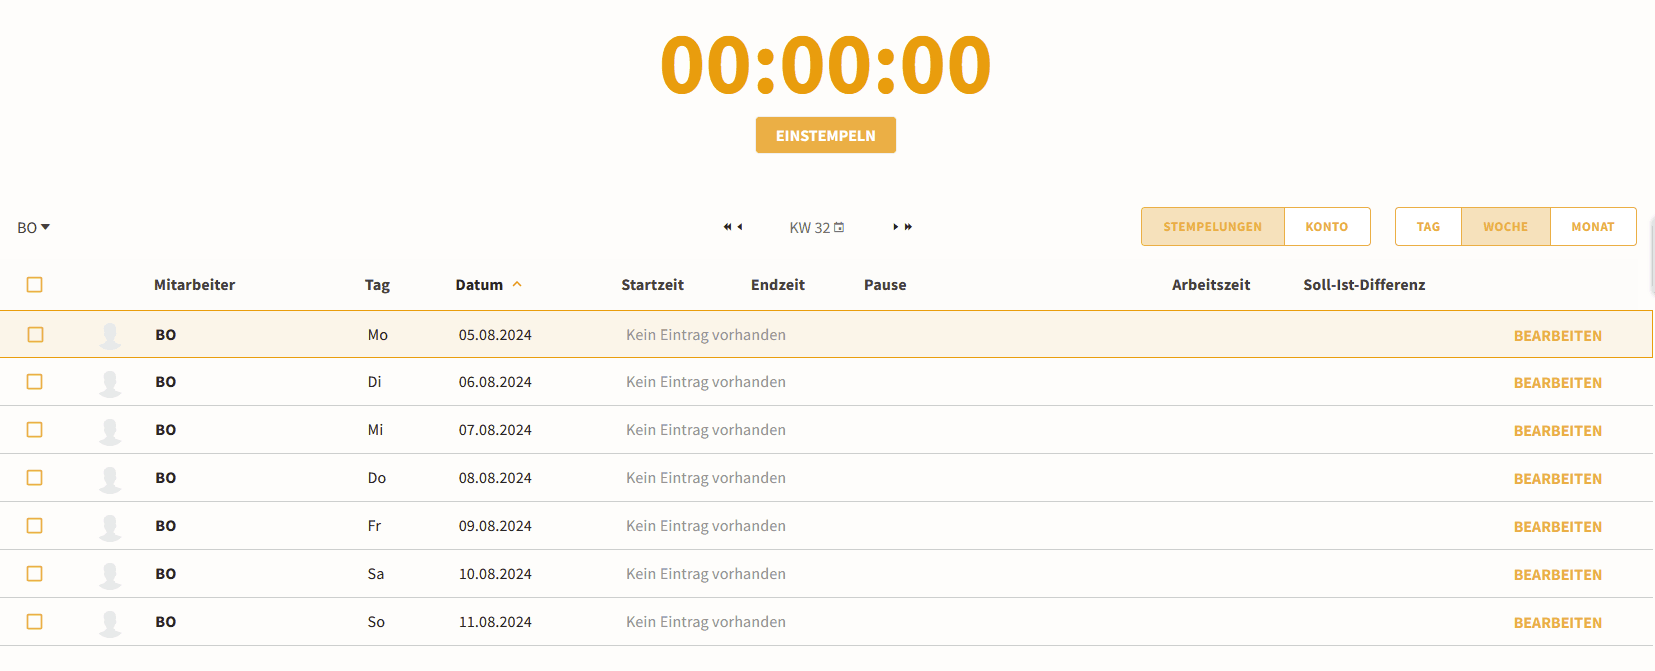
Task: Select the checkbox for the Saturday 10.08.2024 entry
Action: pyautogui.click(x=35, y=574)
